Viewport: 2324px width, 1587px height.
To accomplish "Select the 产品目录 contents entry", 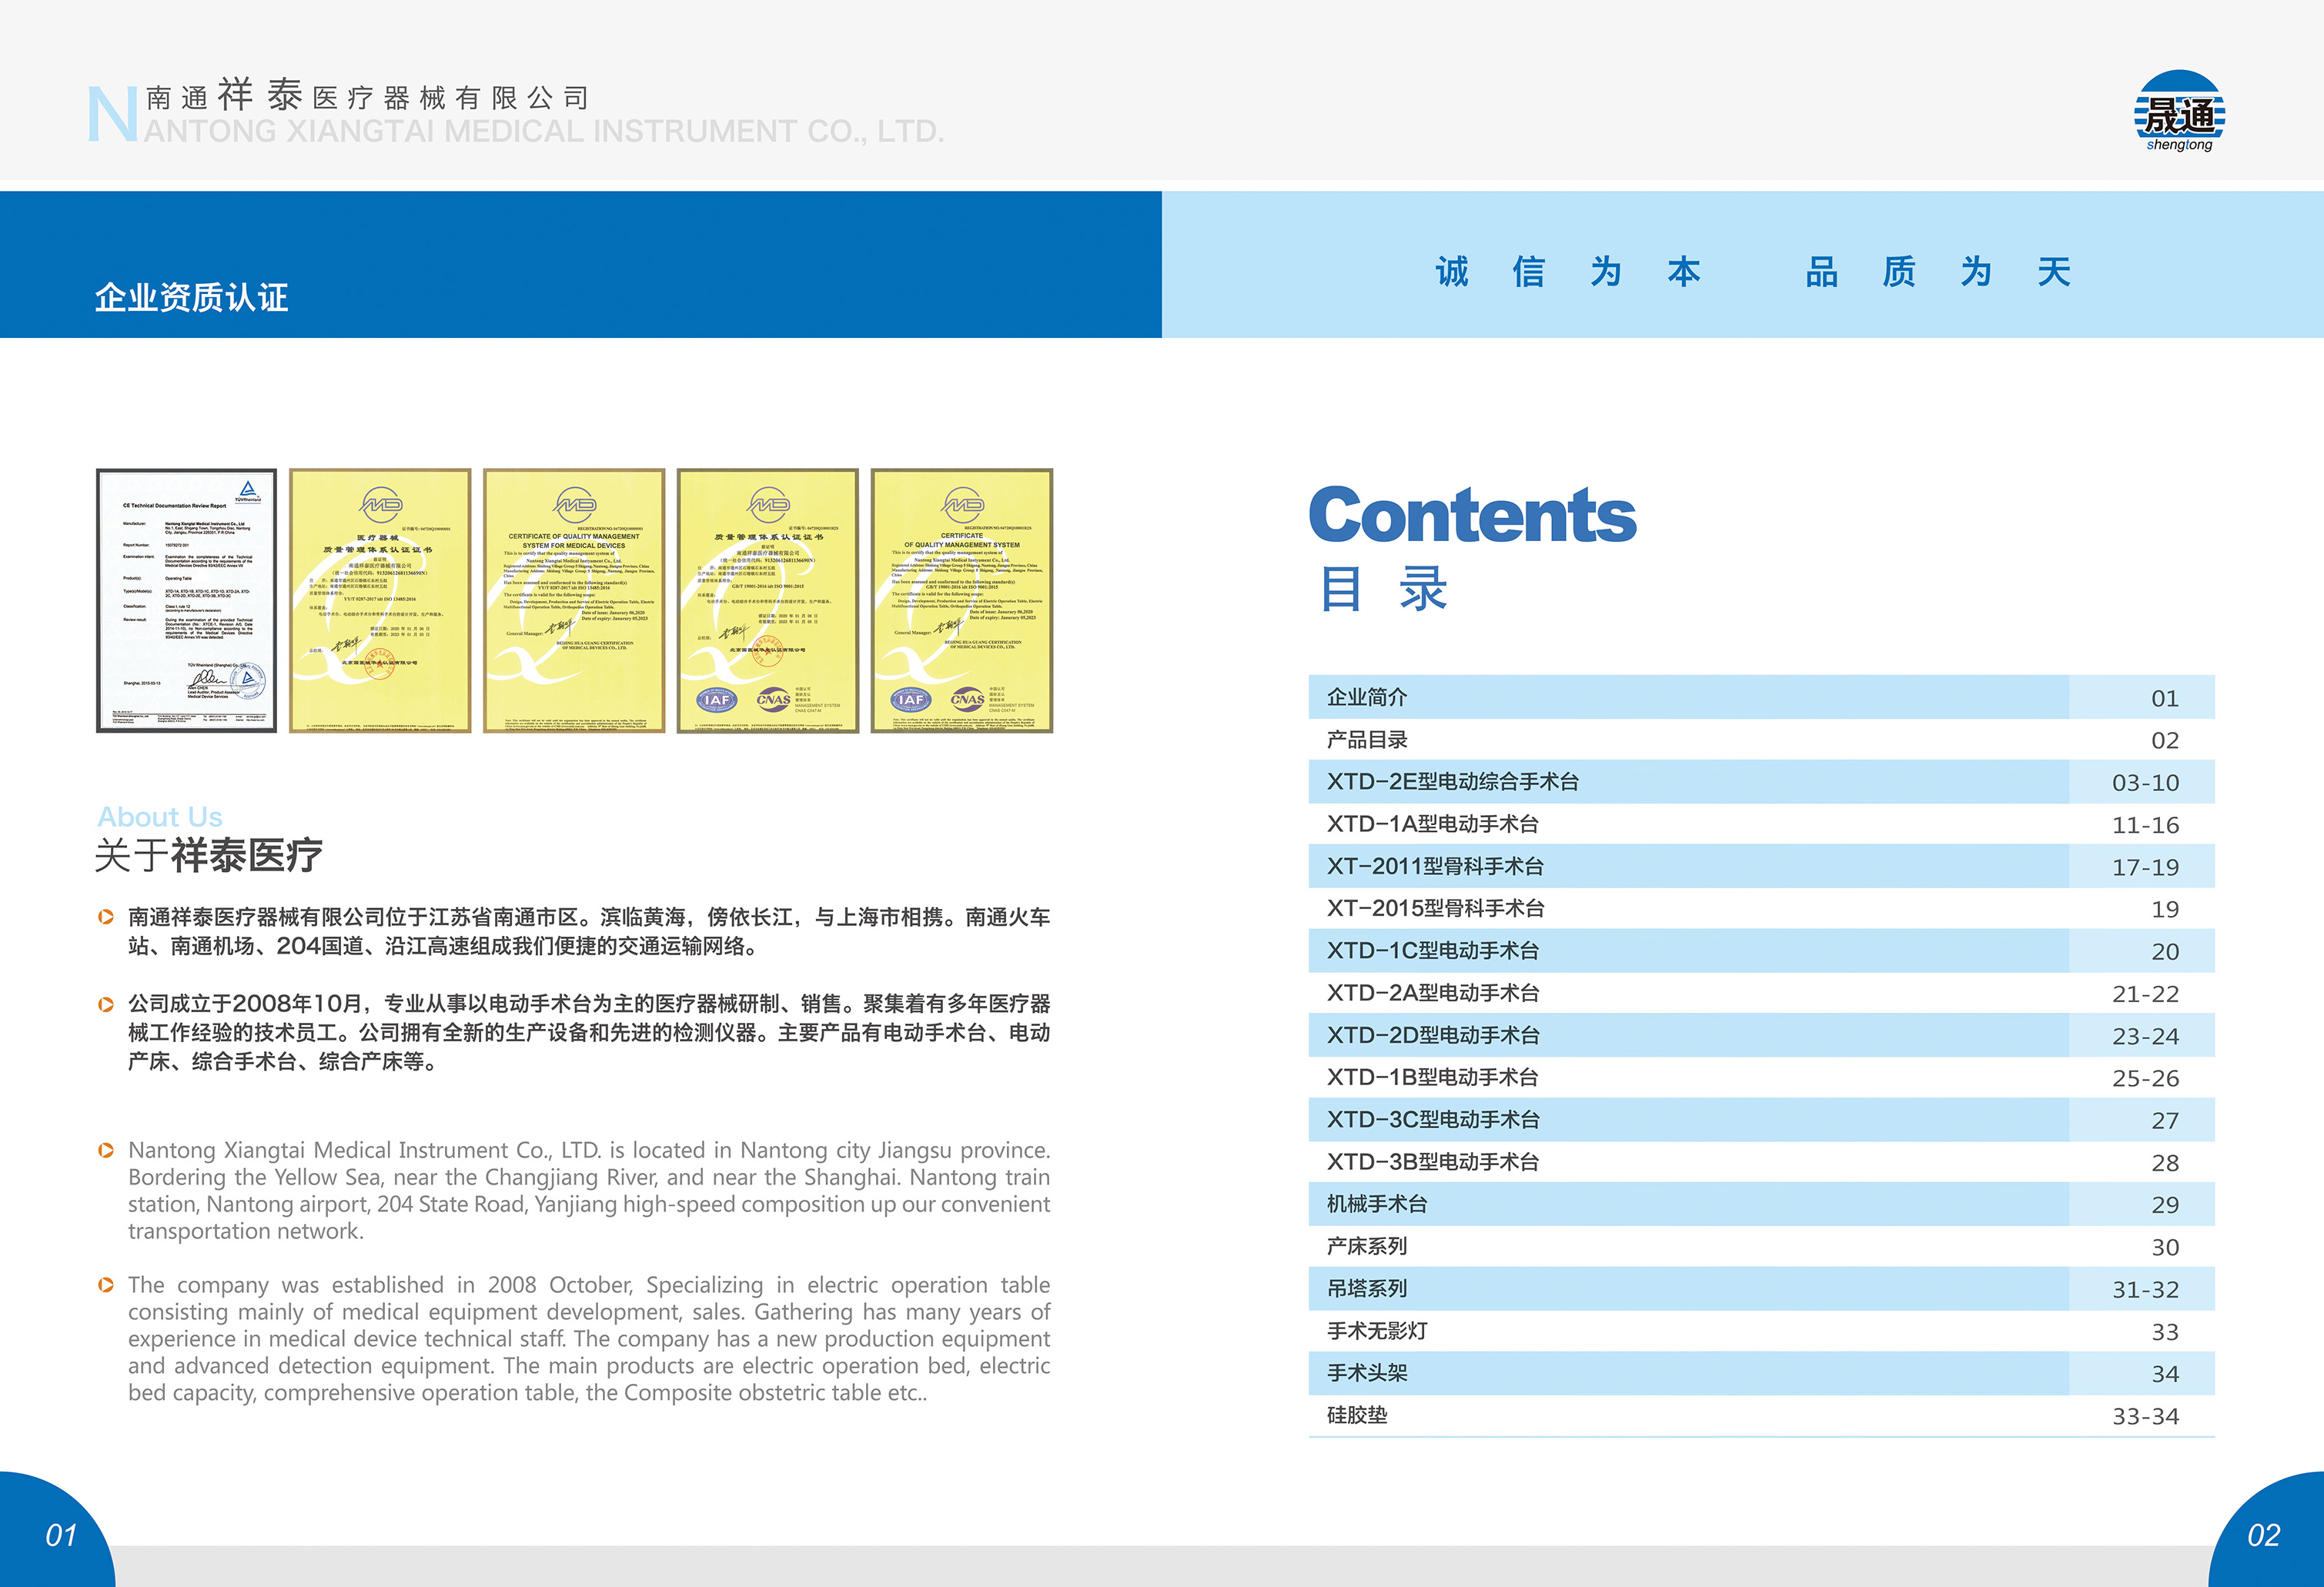I will coord(1761,739).
